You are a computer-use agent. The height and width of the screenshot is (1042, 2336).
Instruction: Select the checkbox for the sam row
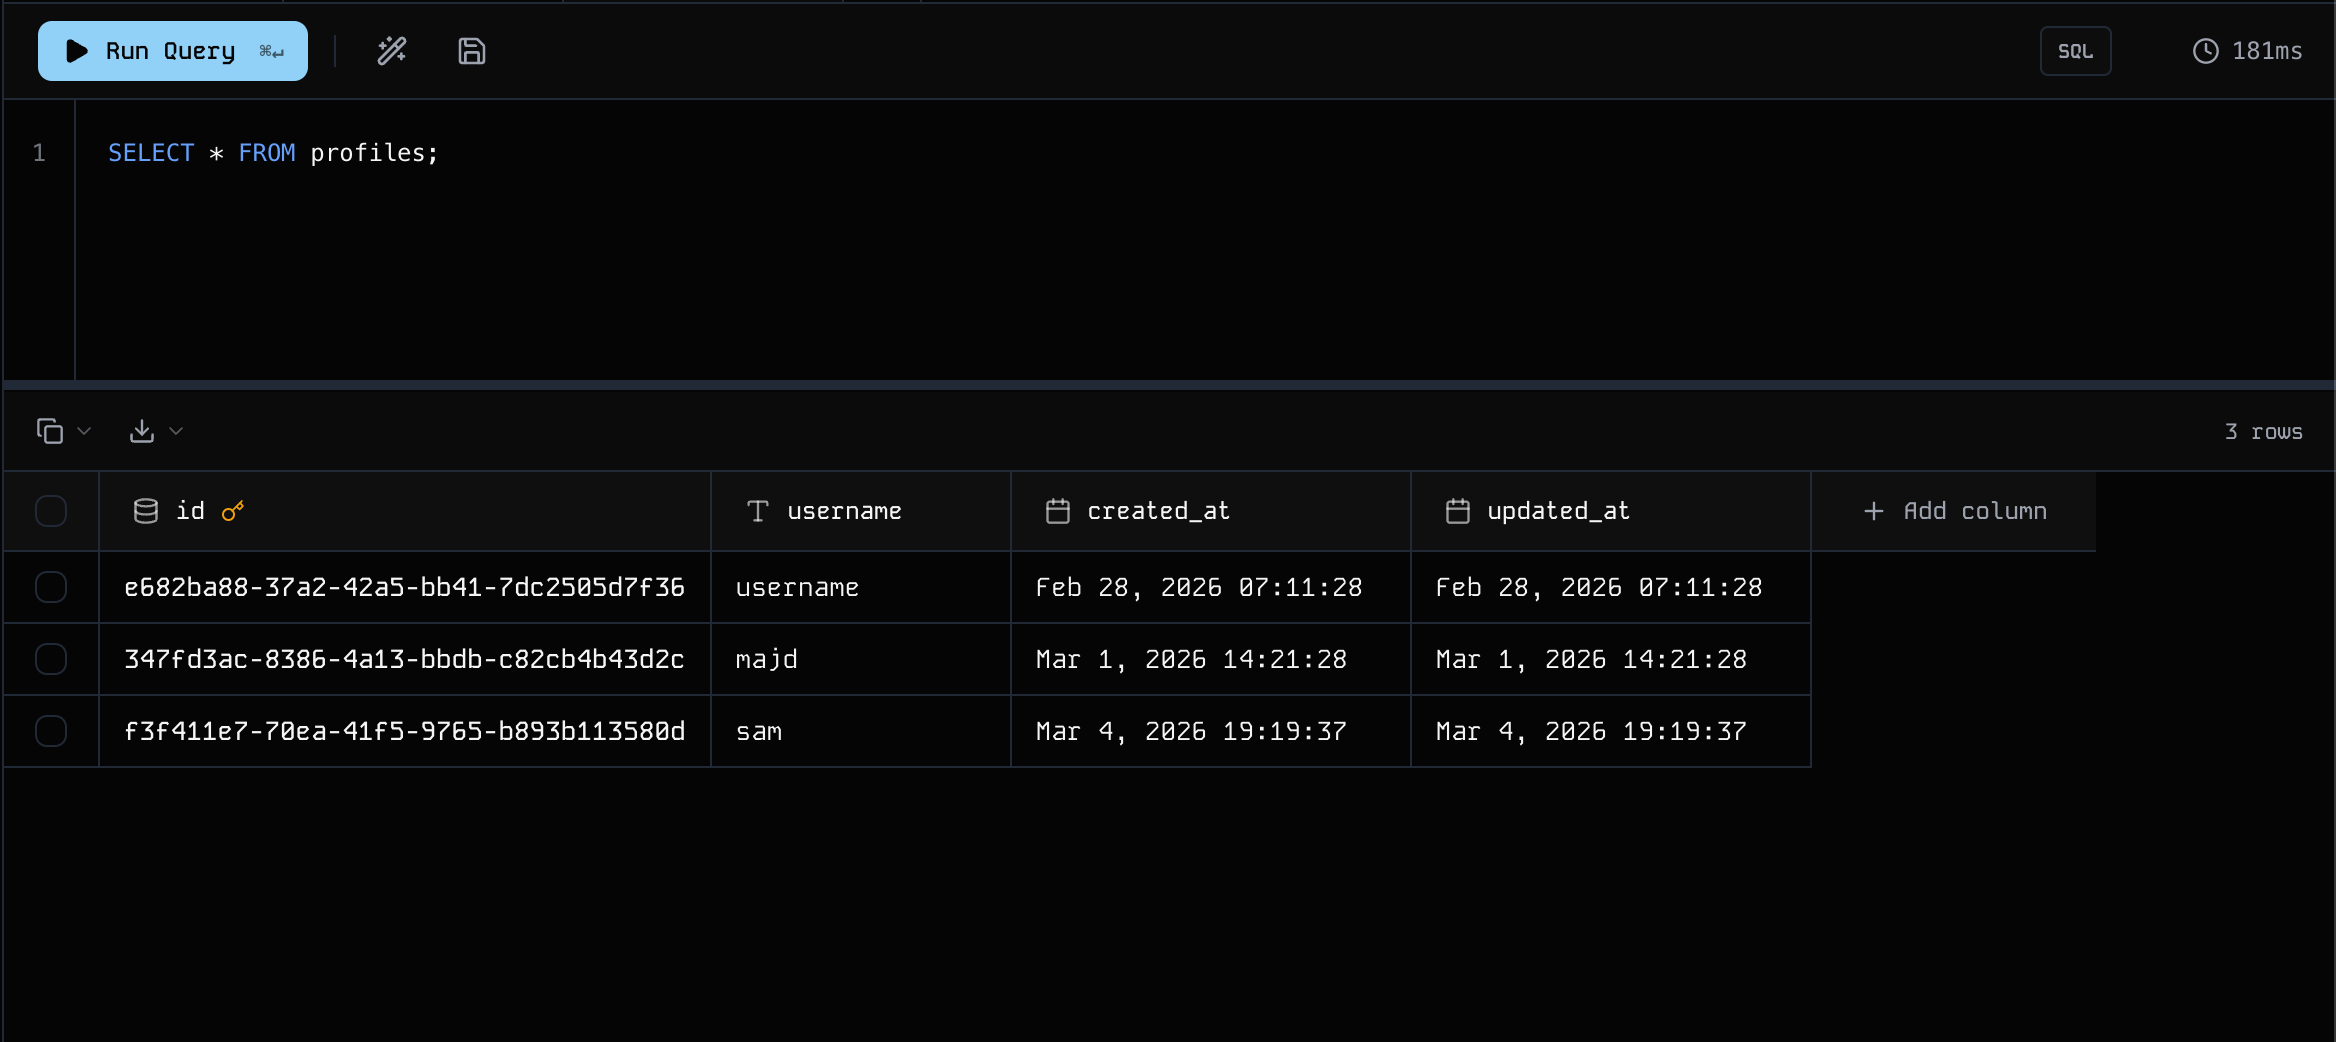[x=50, y=731]
